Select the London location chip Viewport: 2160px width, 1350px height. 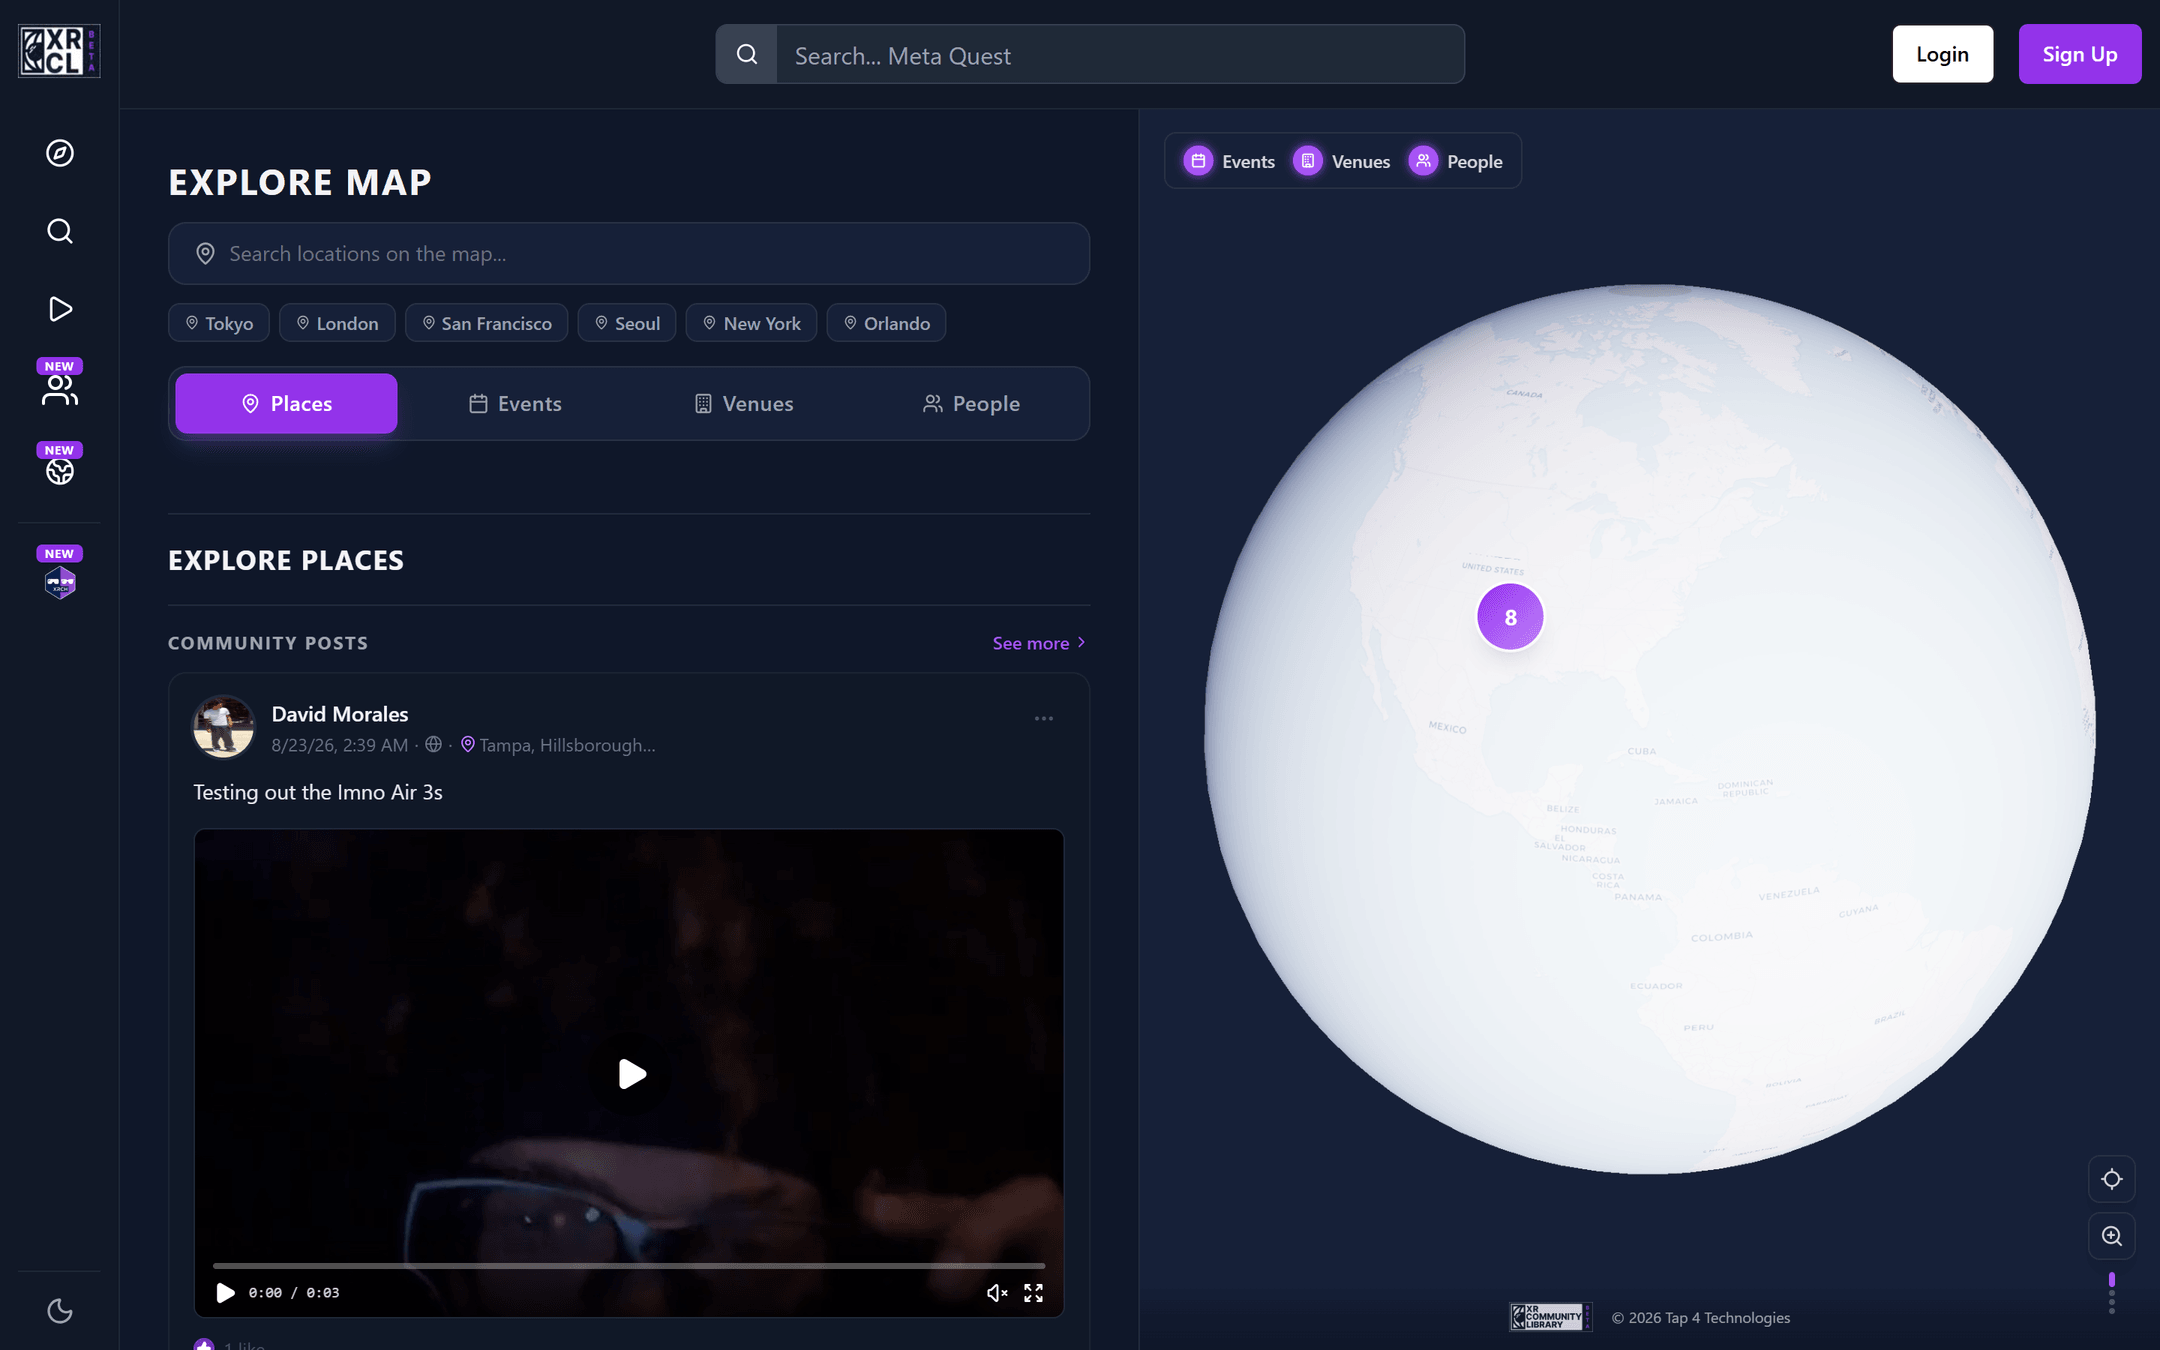(337, 323)
